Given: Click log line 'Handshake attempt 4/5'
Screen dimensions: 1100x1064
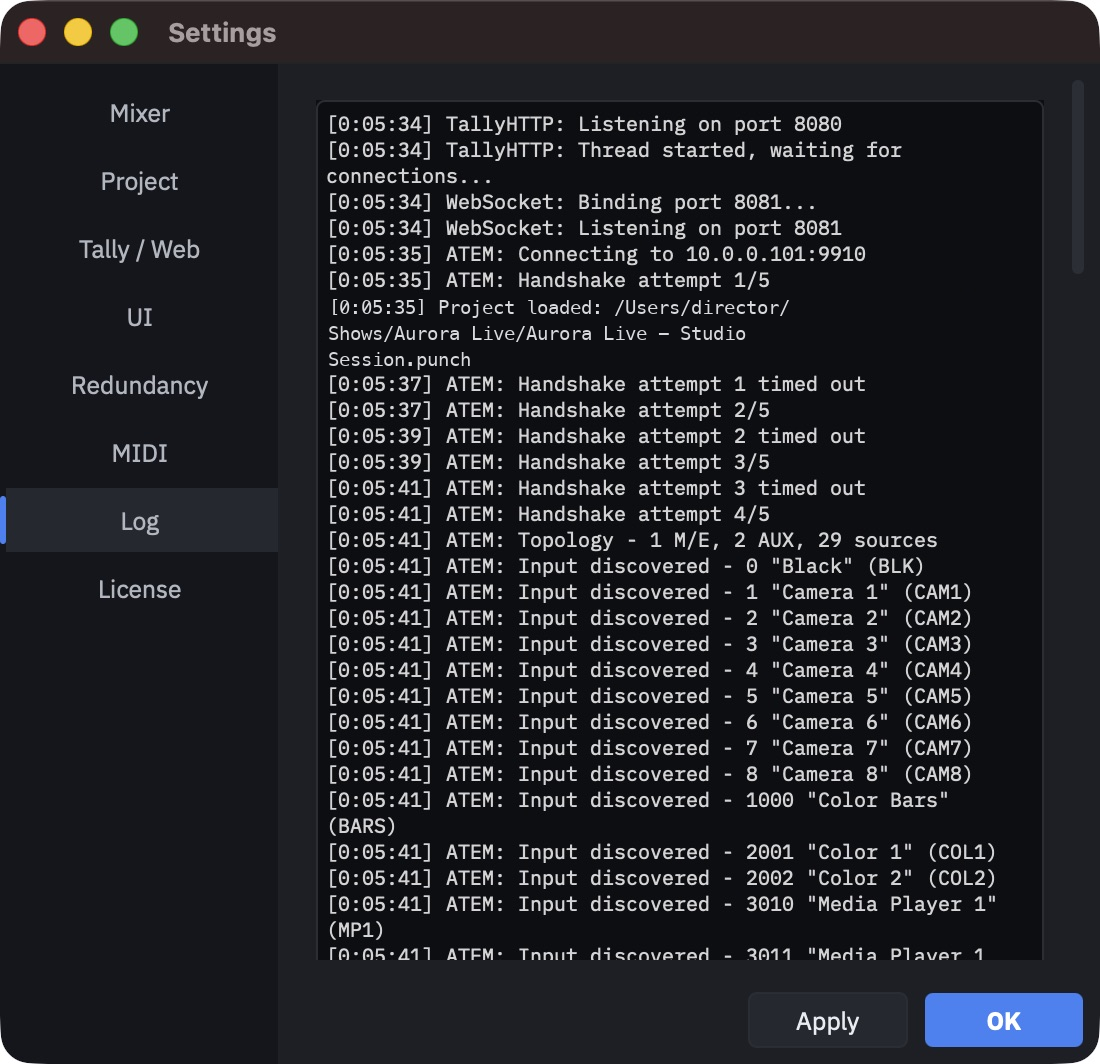Looking at the screenshot, I should coord(549,513).
